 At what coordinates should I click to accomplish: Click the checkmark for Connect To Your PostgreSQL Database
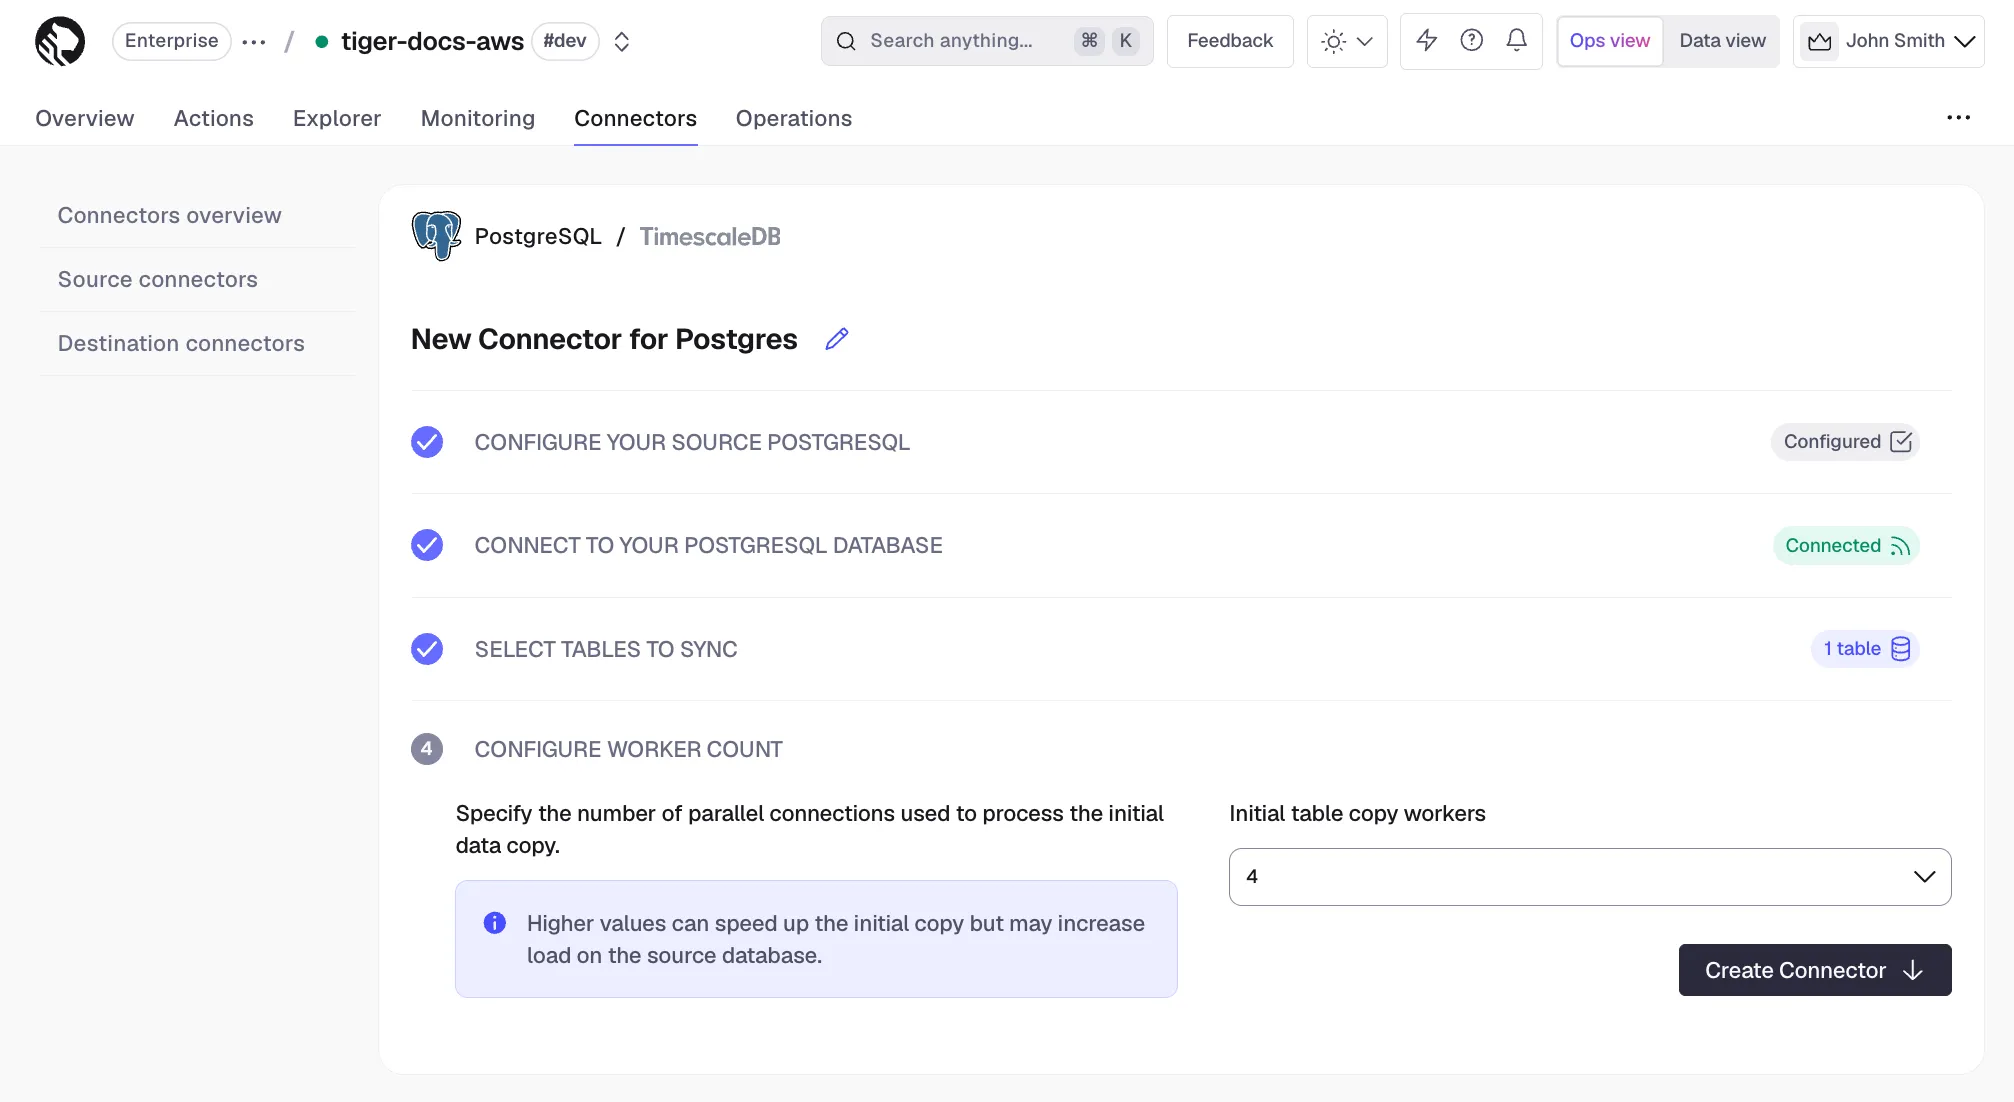point(427,545)
